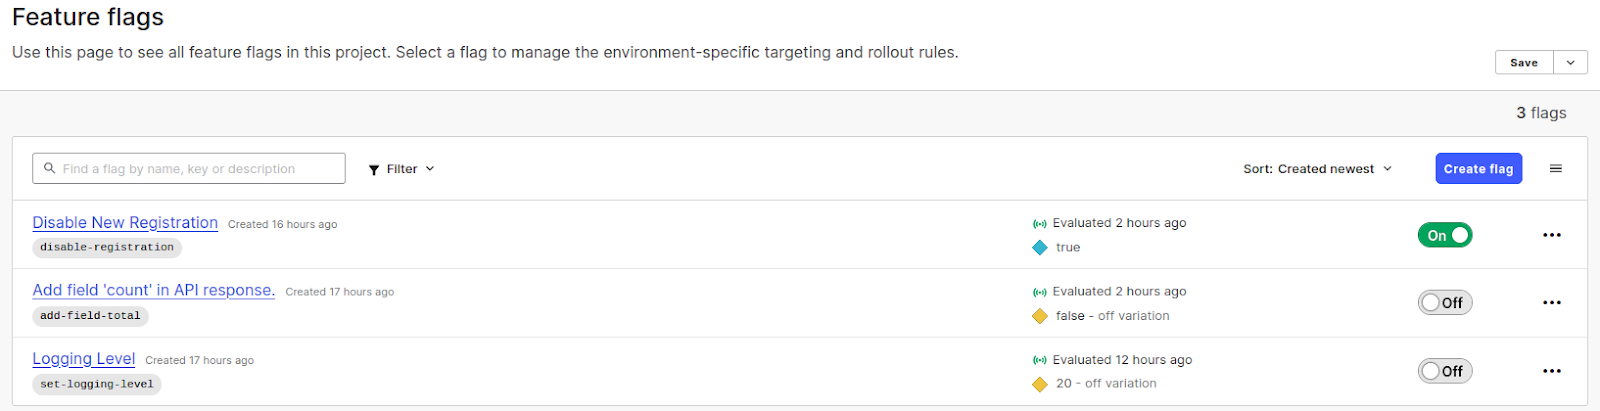Click the Save button
The width and height of the screenshot is (1600, 411).
pos(1524,63)
